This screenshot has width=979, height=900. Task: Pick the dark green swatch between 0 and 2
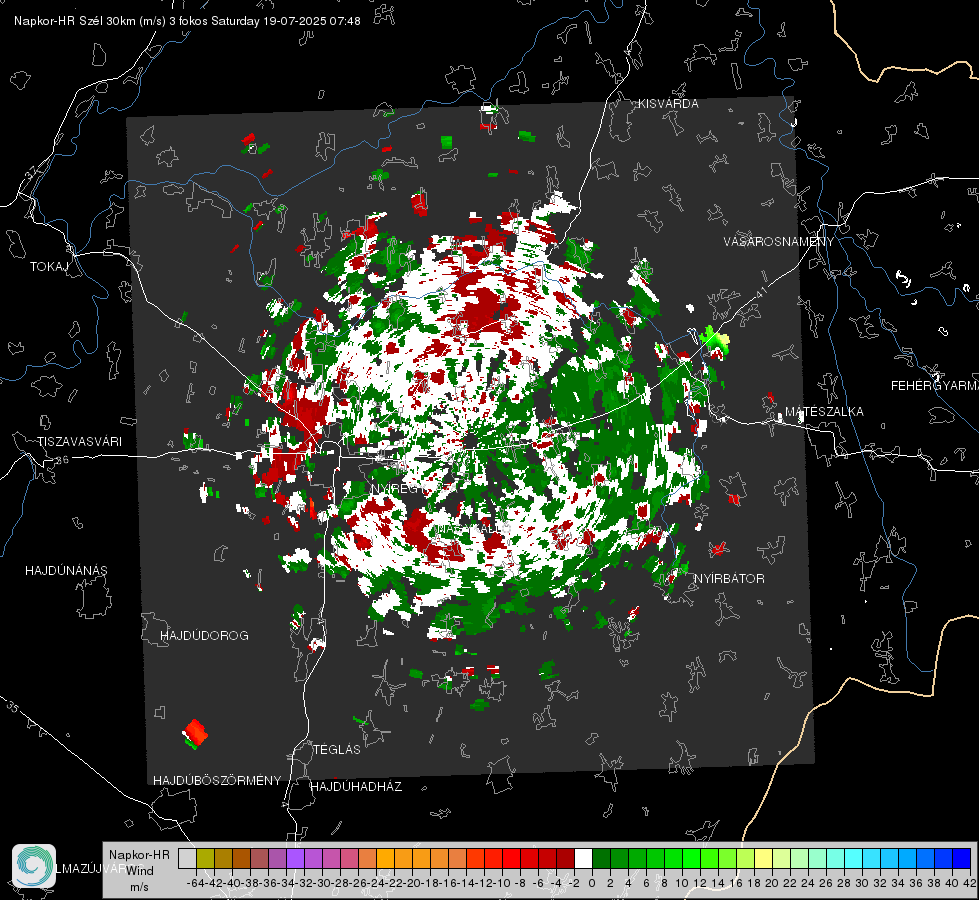pos(601,858)
